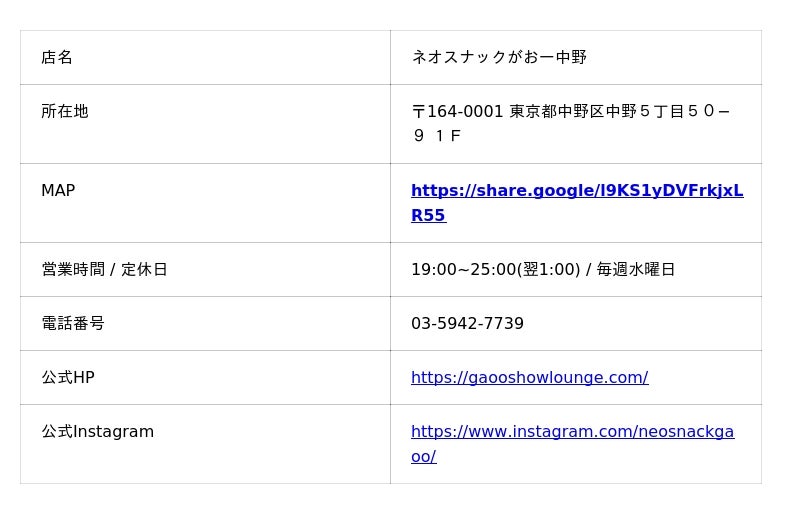800x514 pixels.
Task: Click the 毎週水曜日 closed day text
Action: [636, 270]
